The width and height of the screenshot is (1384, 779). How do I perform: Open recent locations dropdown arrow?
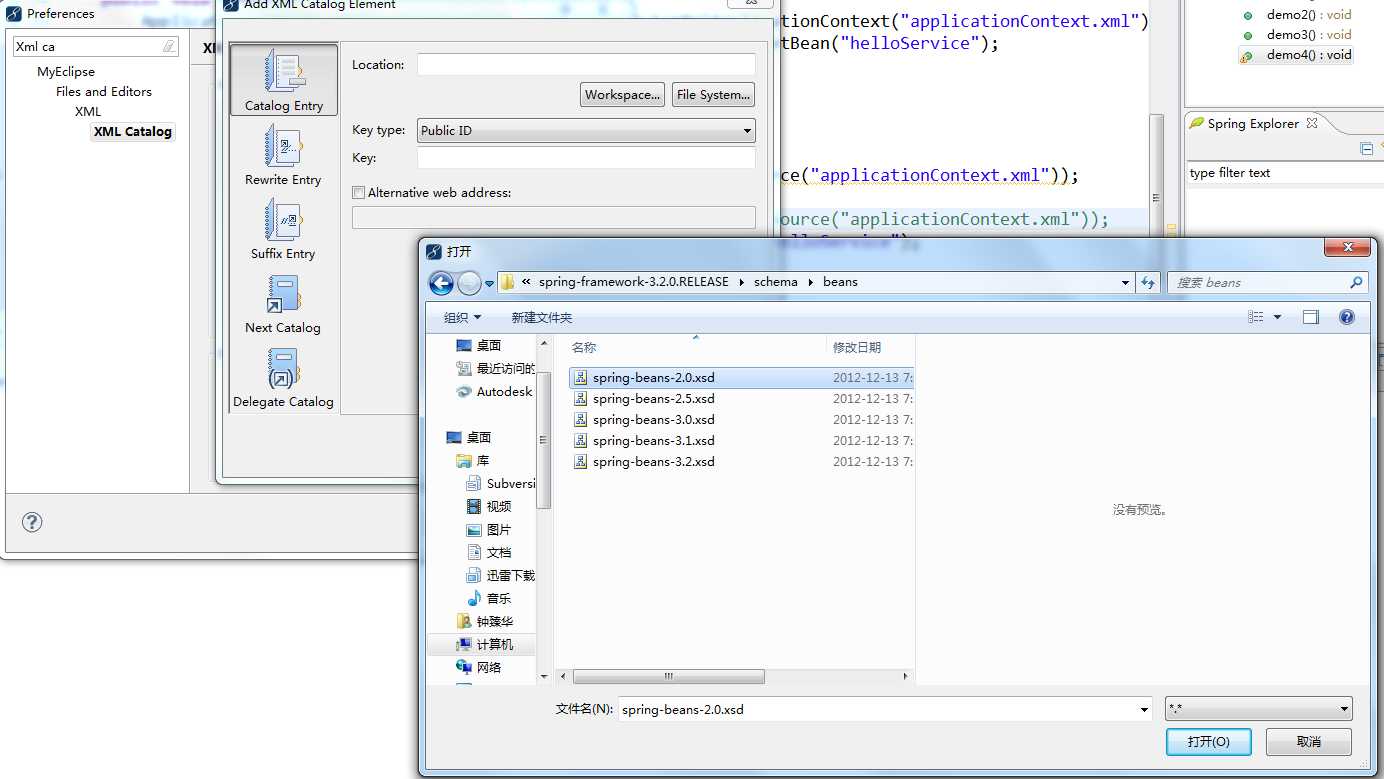pos(489,283)
